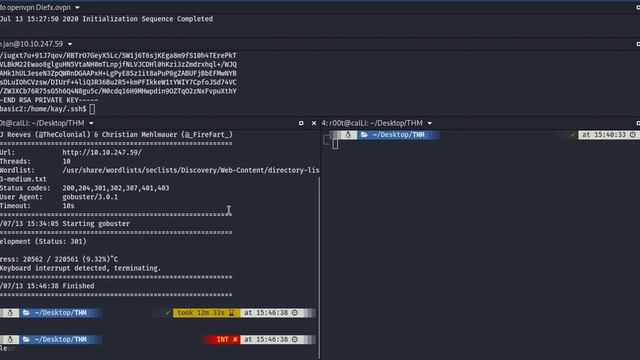Click the folder icon in the right pane prompt
The height and width of the screenshot is (360, 640).
click(364, 135)
